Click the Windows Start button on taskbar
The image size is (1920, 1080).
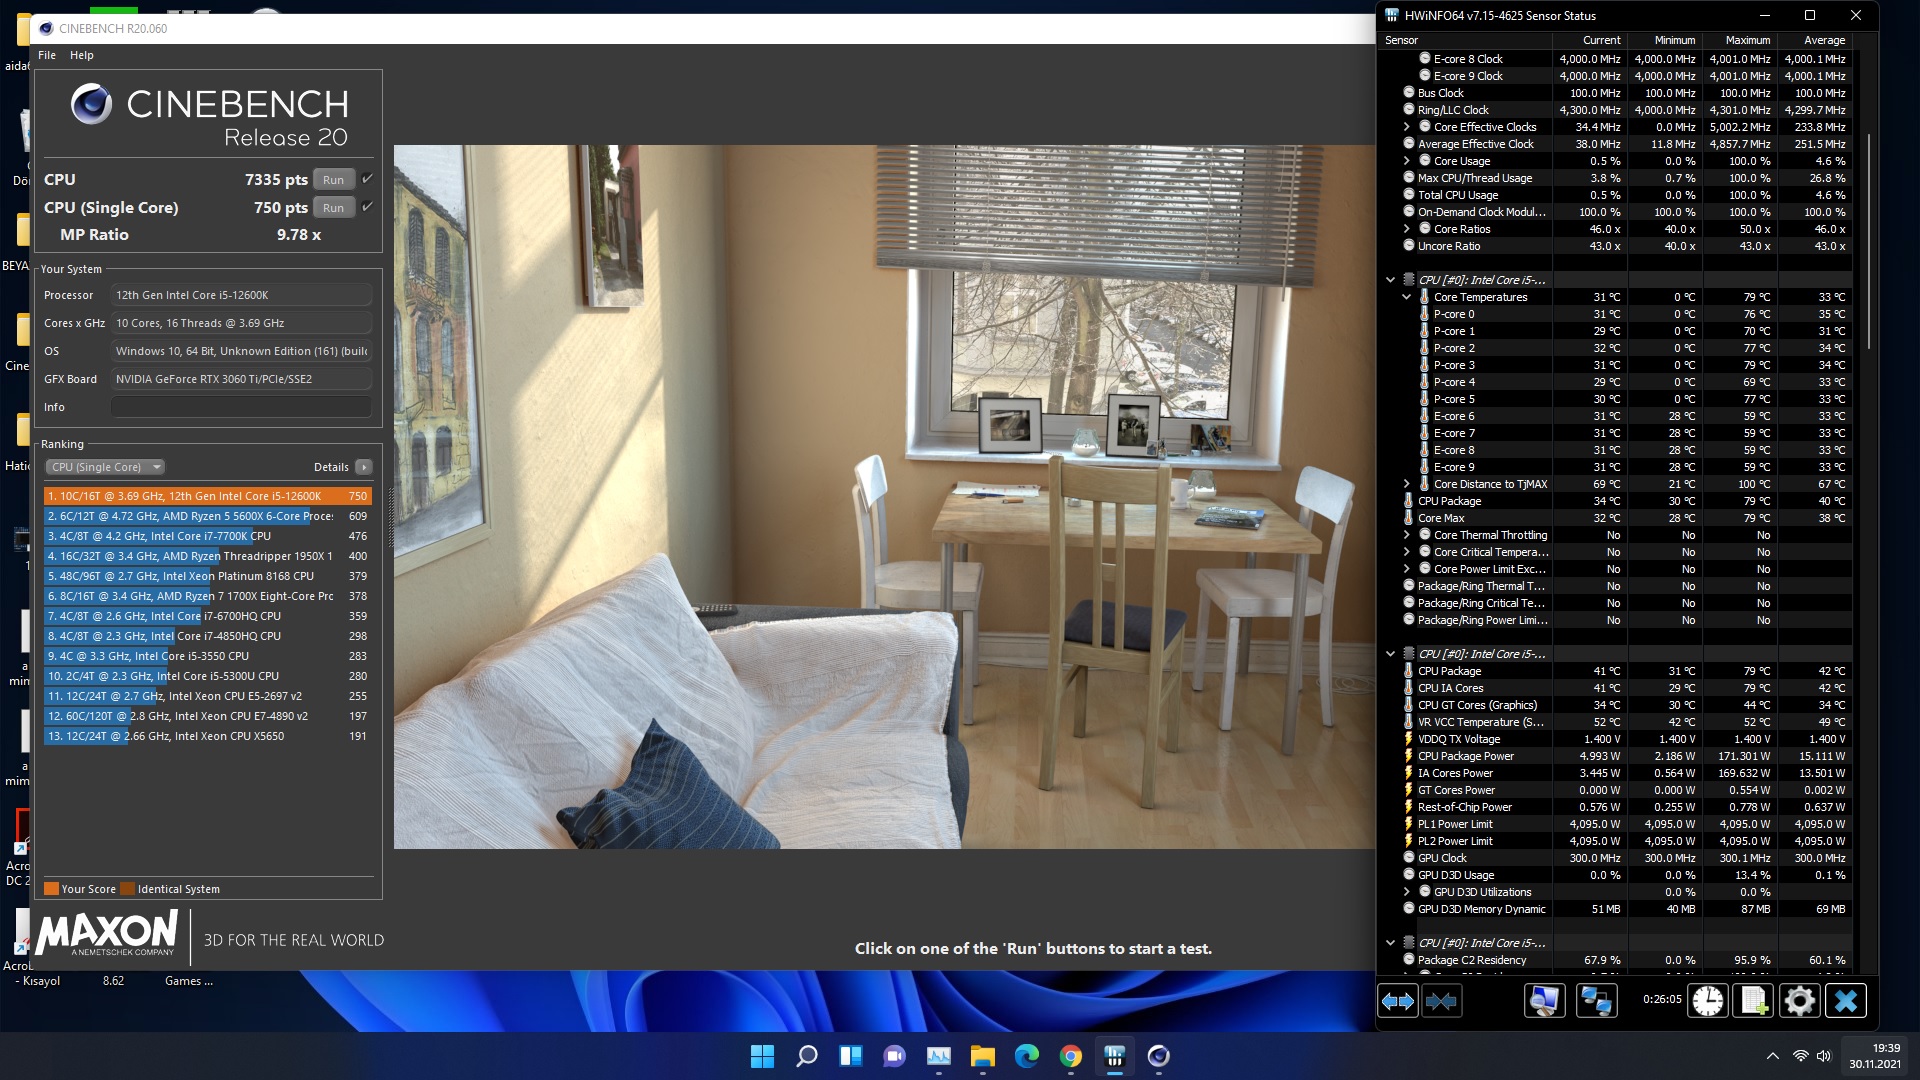762,1056
